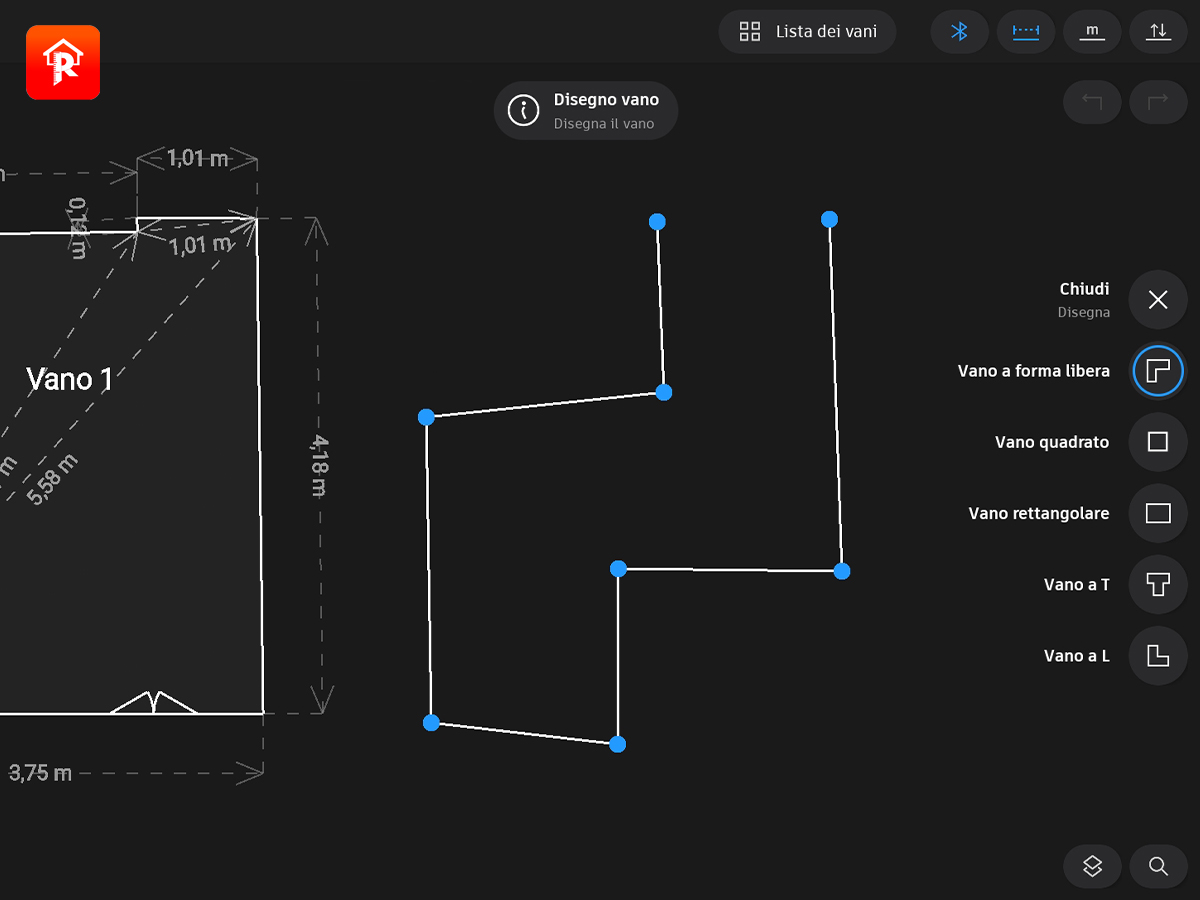Image resolution: width=1200 pixels, height=900 pixels.
Task: Click the 4,18 m dimension label
Action: tap(320, 465)
